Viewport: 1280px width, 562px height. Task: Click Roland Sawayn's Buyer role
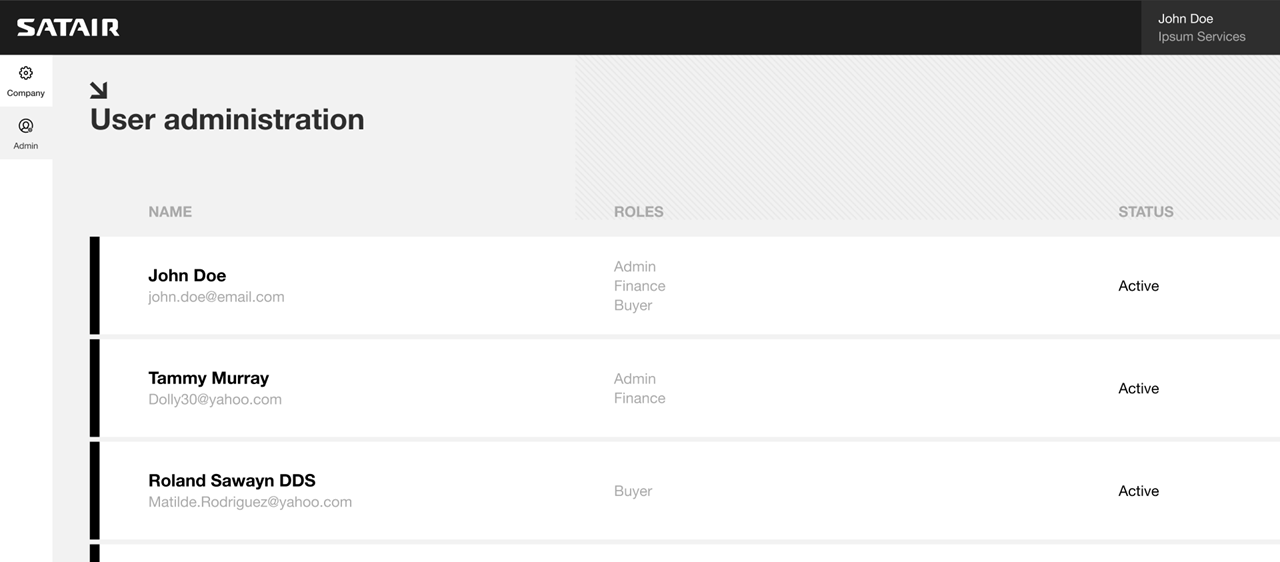tap(633, 491)
